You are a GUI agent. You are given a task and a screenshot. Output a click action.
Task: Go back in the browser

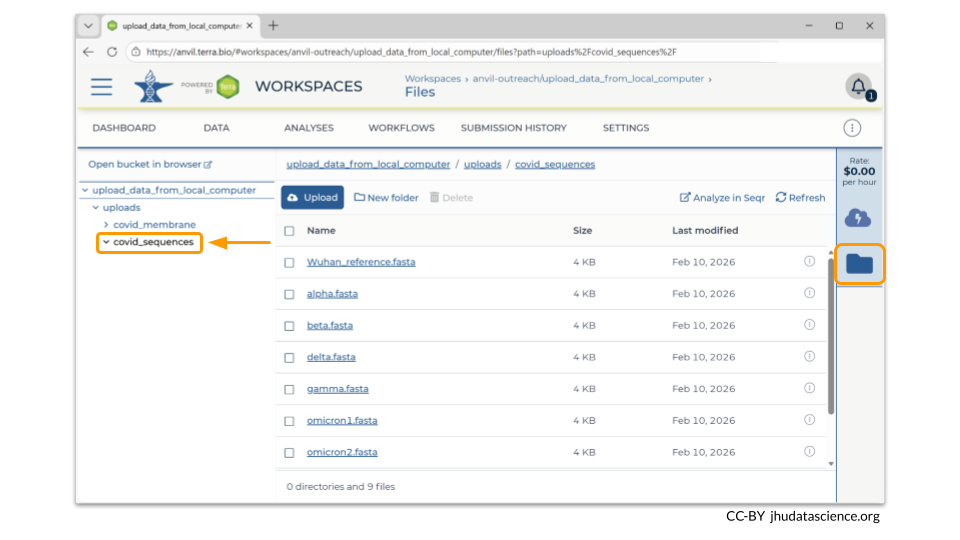coord(88,52)
